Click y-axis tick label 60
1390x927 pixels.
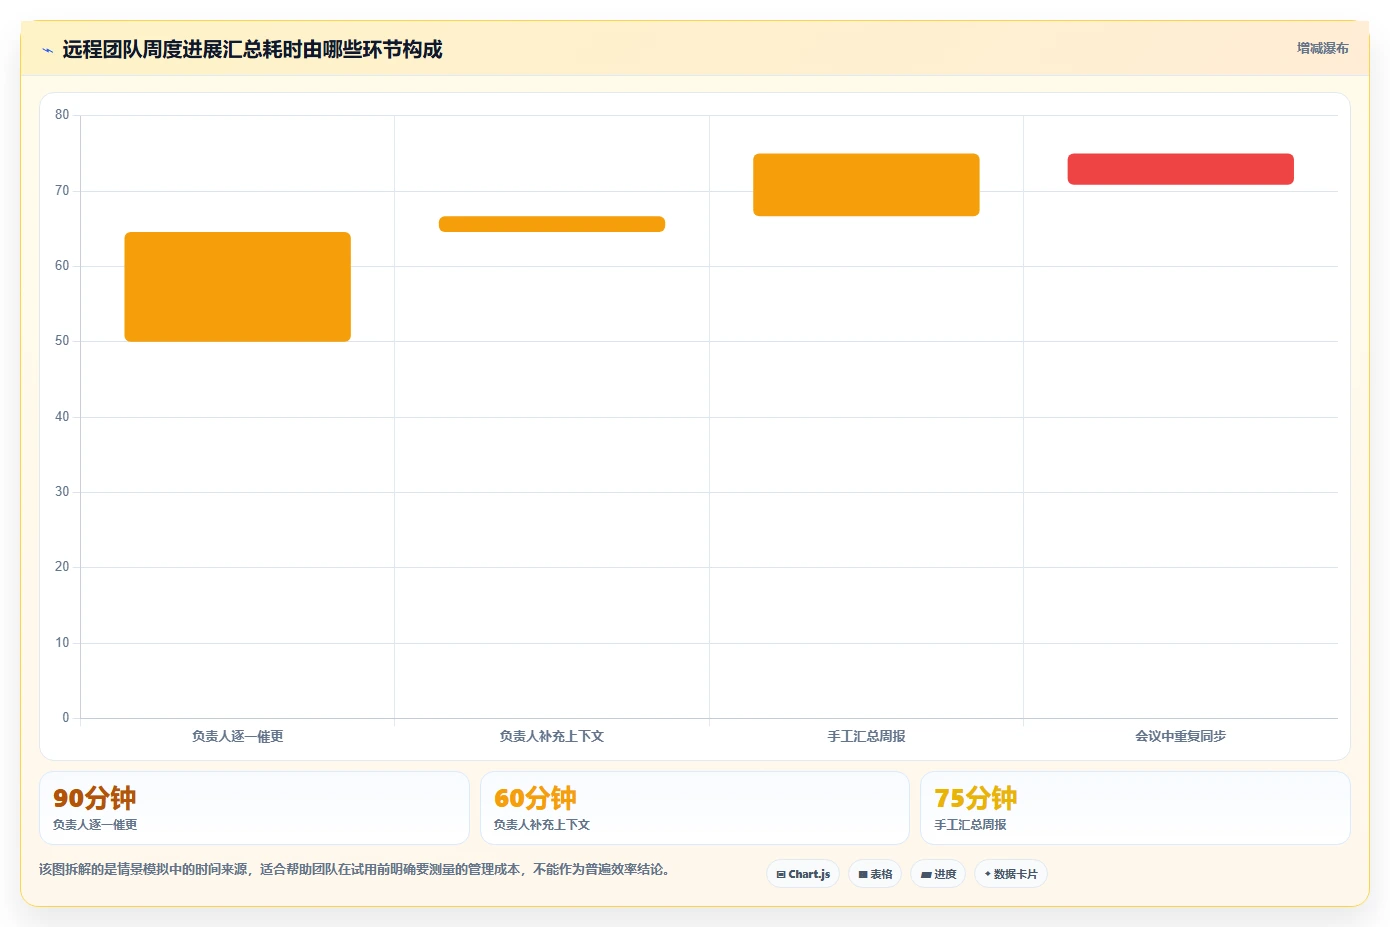[x=62, y=266]
